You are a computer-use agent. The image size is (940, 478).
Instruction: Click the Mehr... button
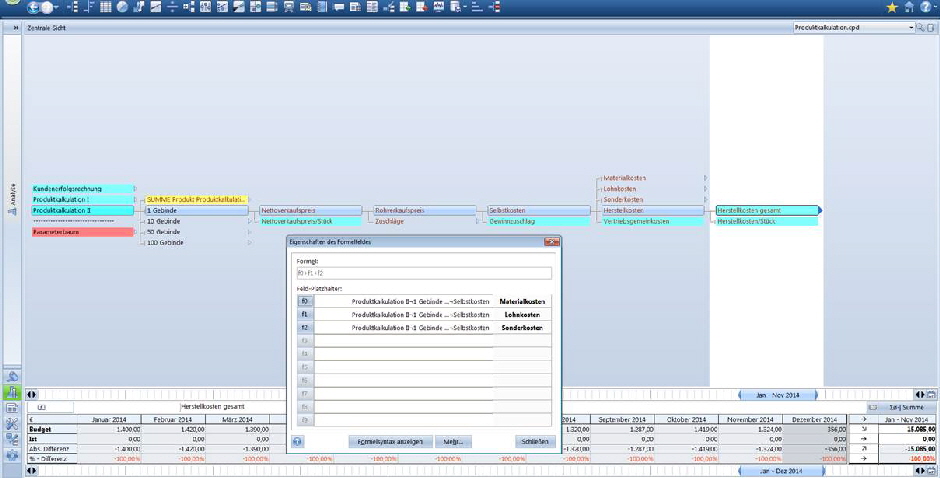coord(453,441)
